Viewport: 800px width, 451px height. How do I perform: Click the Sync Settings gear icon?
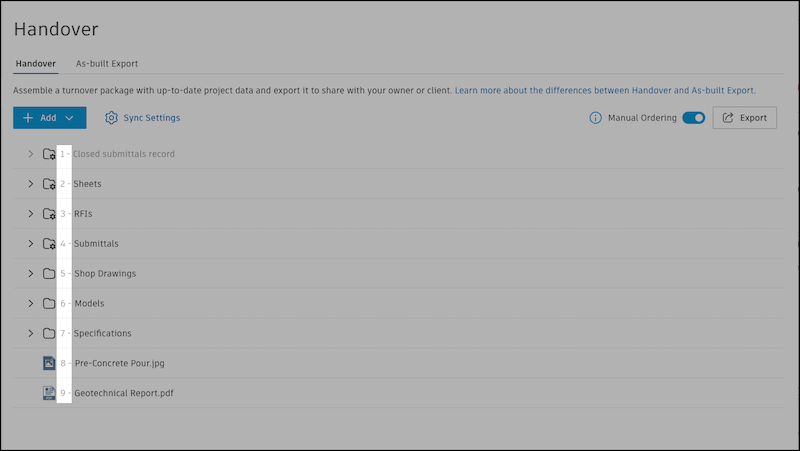[112, 118]
